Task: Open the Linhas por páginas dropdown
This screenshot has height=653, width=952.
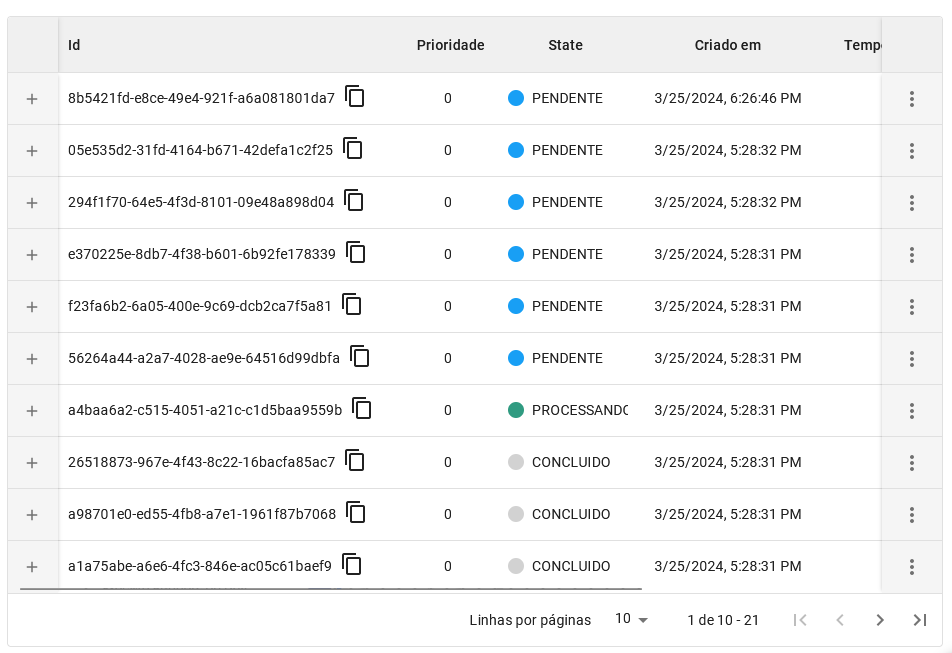Action: point(631,620)
